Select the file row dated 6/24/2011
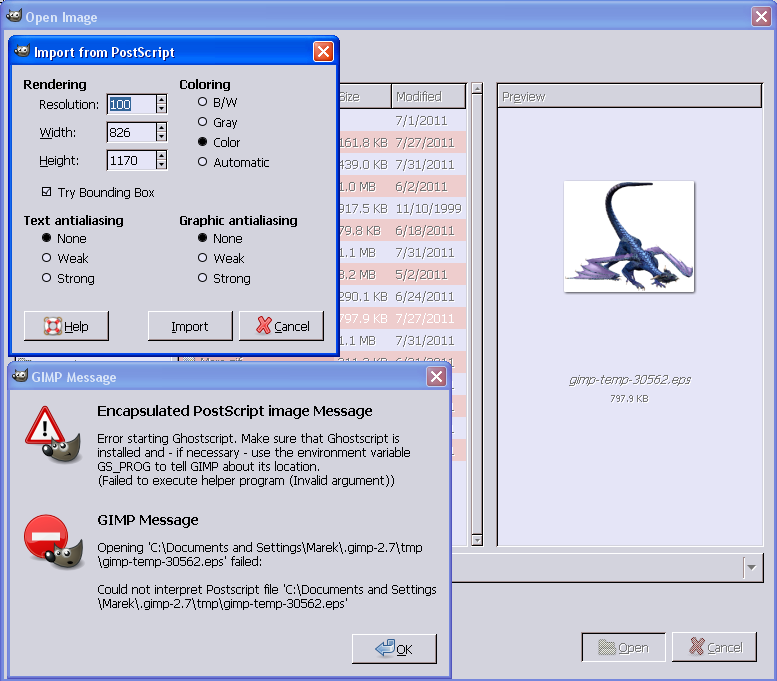 [402, 296]
